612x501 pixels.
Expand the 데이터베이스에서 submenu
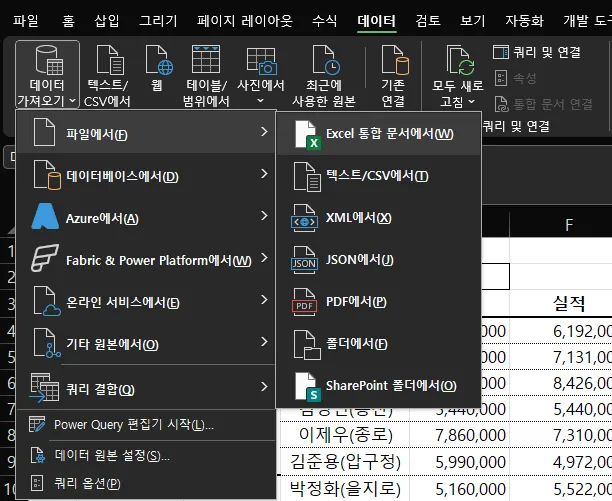click(x=148, y=177)
